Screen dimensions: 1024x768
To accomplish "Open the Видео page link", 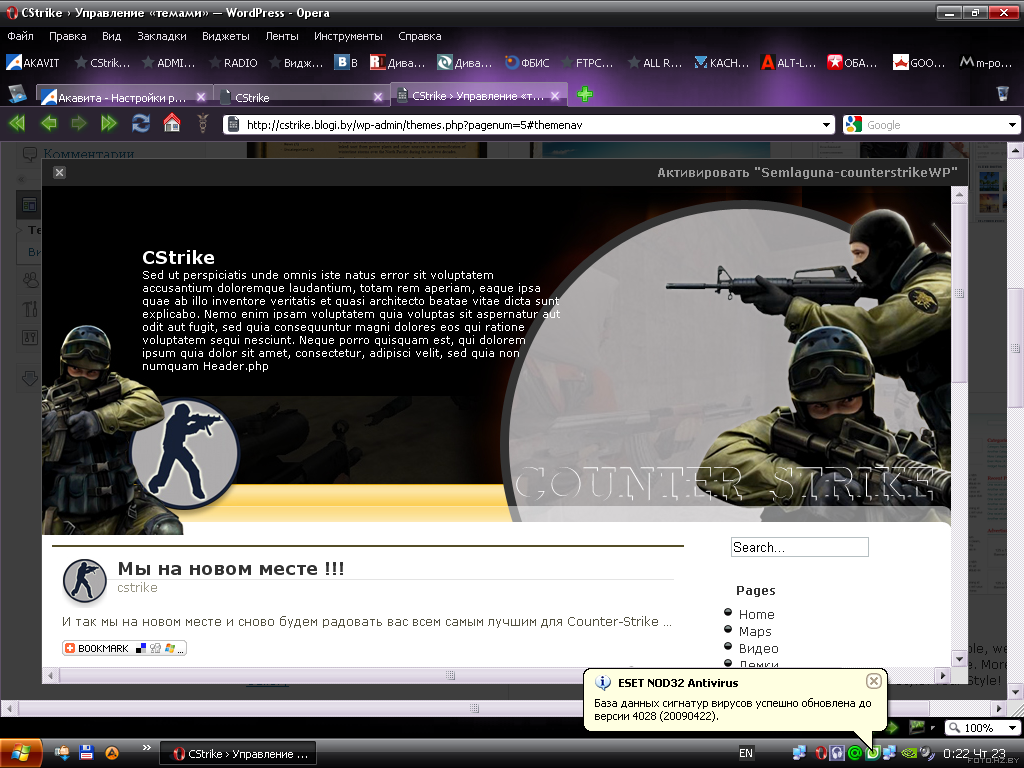I will [x=758, y=648].
